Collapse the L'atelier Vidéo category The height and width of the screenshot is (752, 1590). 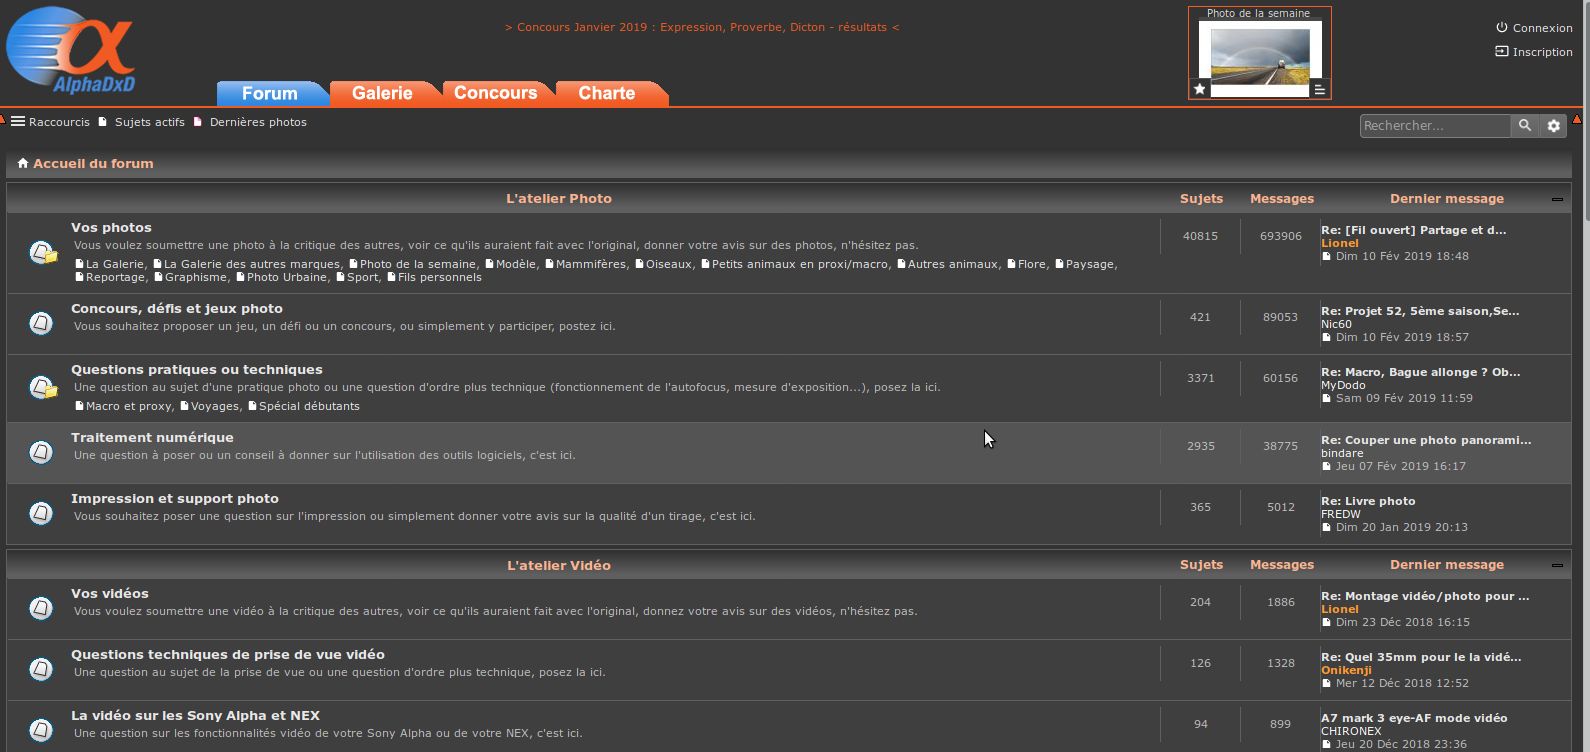pos(1556,565)
